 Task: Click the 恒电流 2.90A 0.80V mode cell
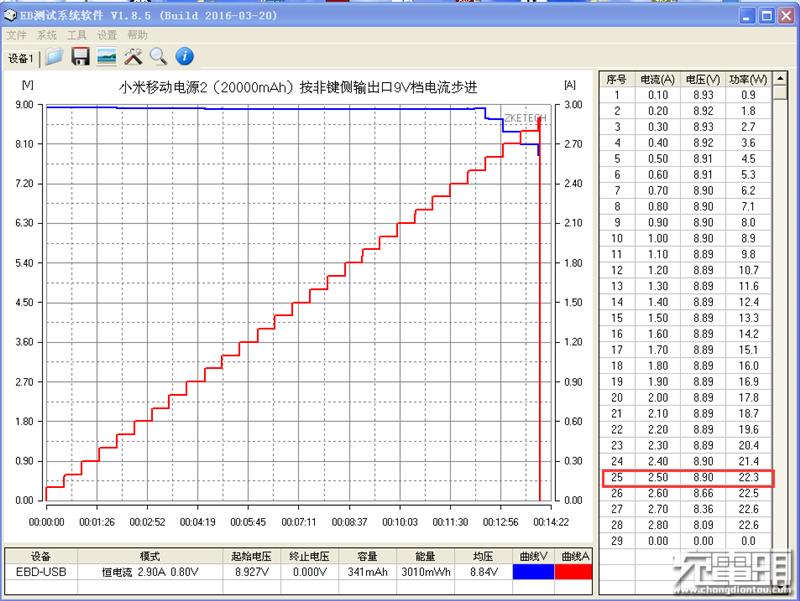(150, 572)
